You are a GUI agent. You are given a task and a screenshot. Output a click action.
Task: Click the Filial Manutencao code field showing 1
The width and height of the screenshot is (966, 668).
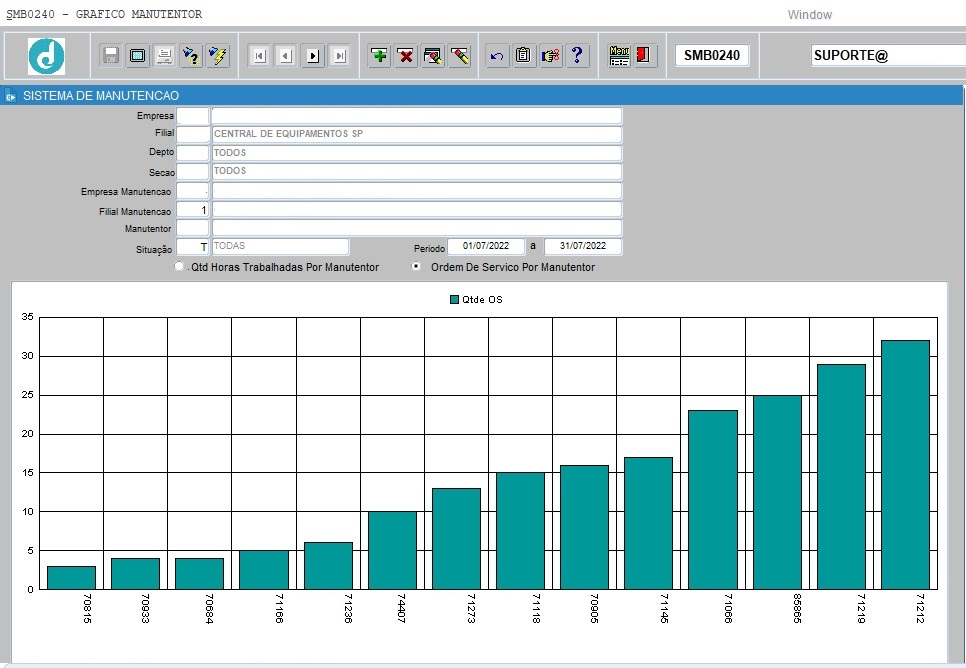pyautogui.click(x=193, y=210)
